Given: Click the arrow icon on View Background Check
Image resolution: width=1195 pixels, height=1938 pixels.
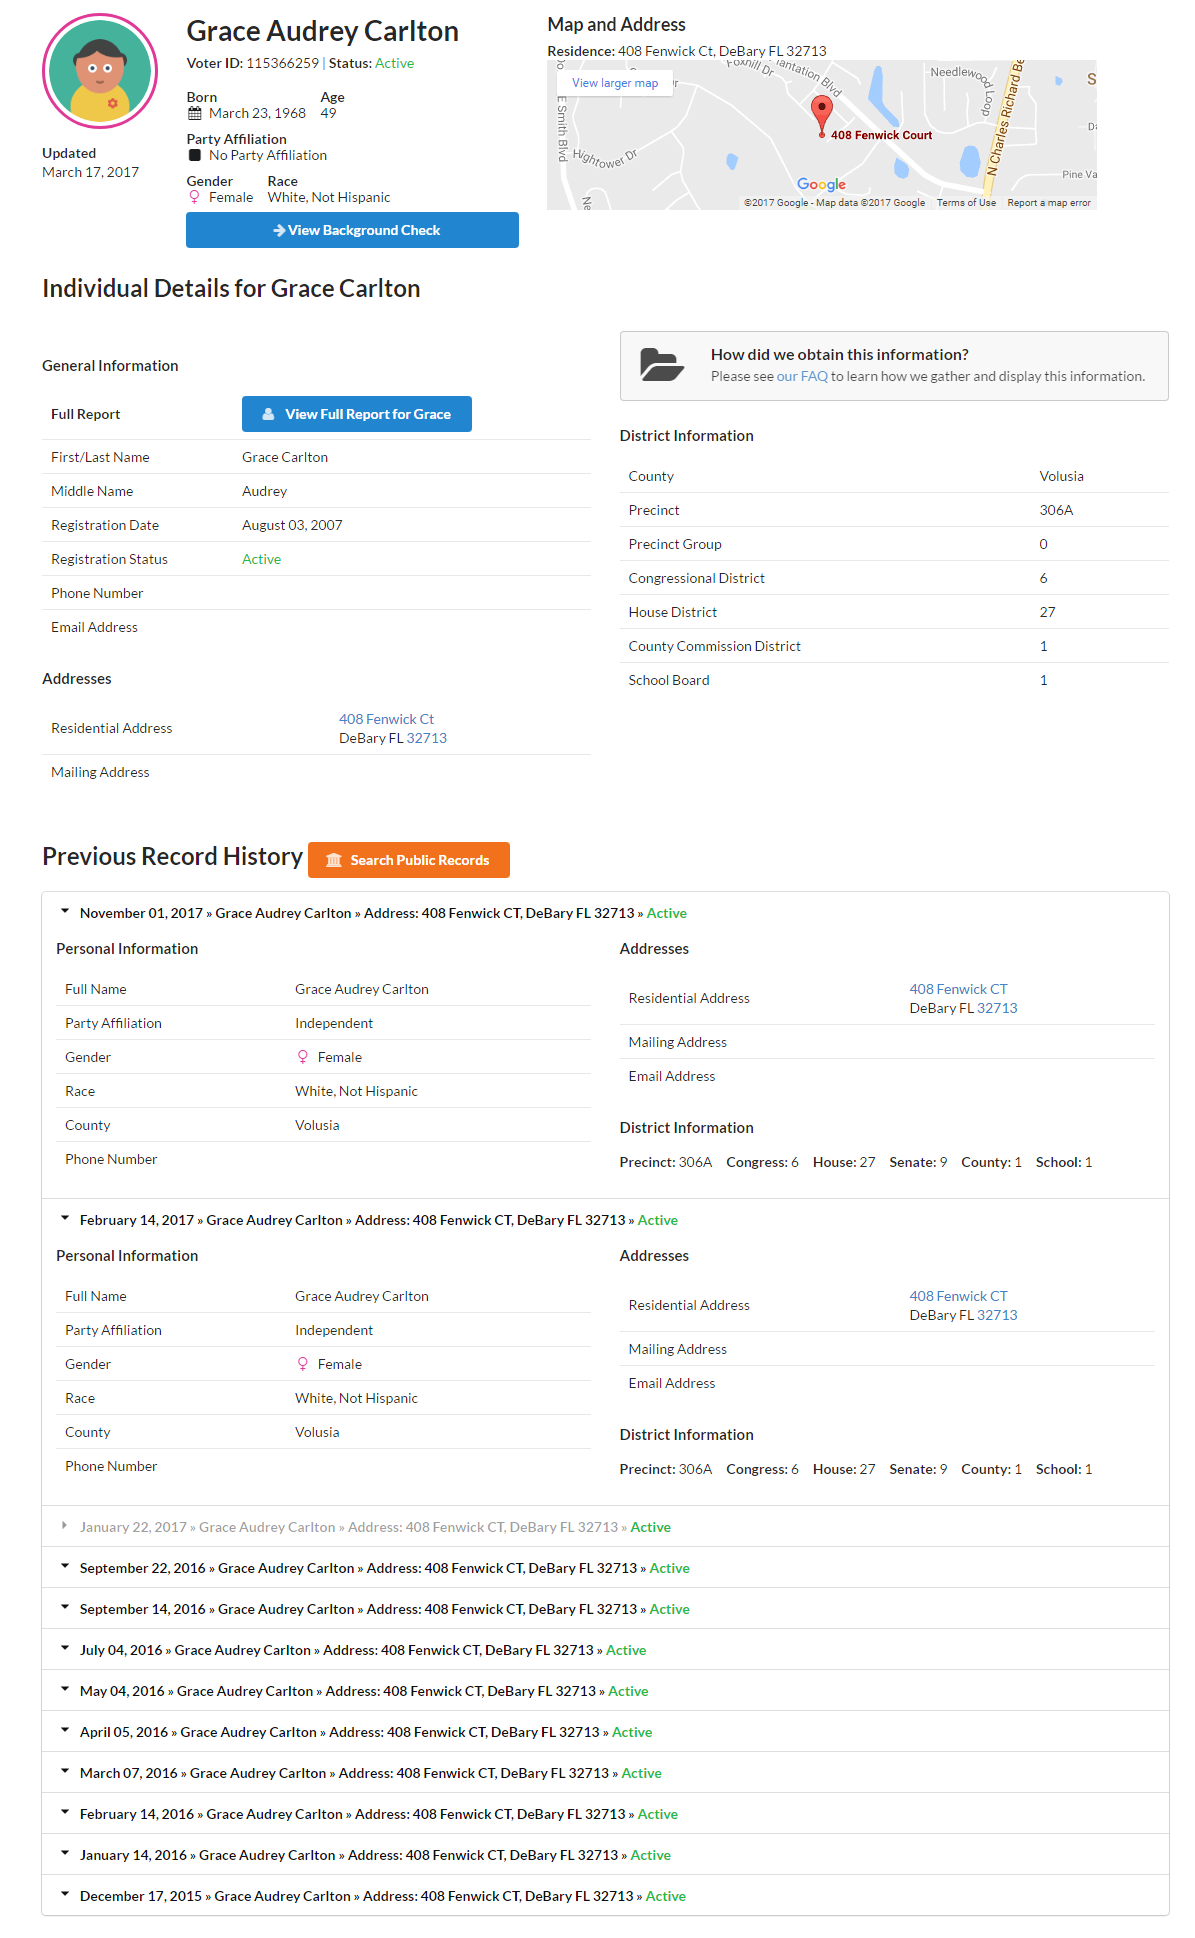Looking at the screenshot, I should tap(279, 230).
